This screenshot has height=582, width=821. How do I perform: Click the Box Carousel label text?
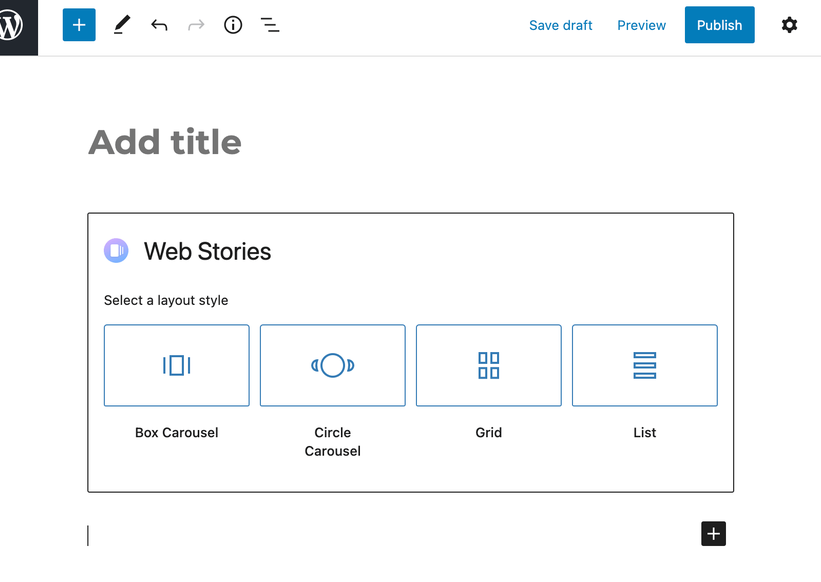(176, 433)
